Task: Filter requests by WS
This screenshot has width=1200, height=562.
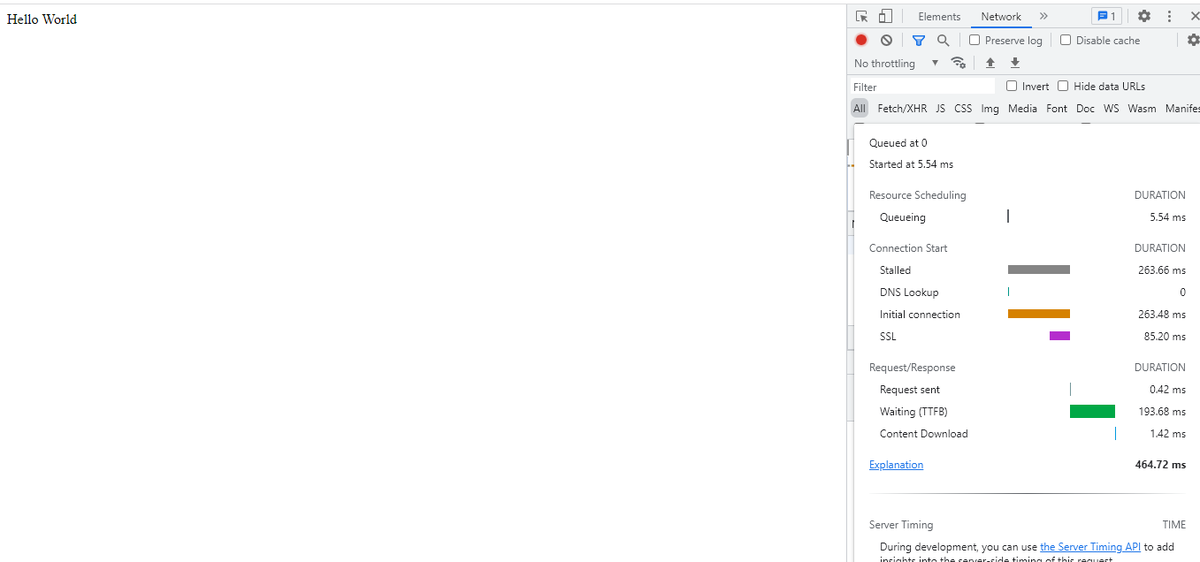Action: pos(1111,108)
